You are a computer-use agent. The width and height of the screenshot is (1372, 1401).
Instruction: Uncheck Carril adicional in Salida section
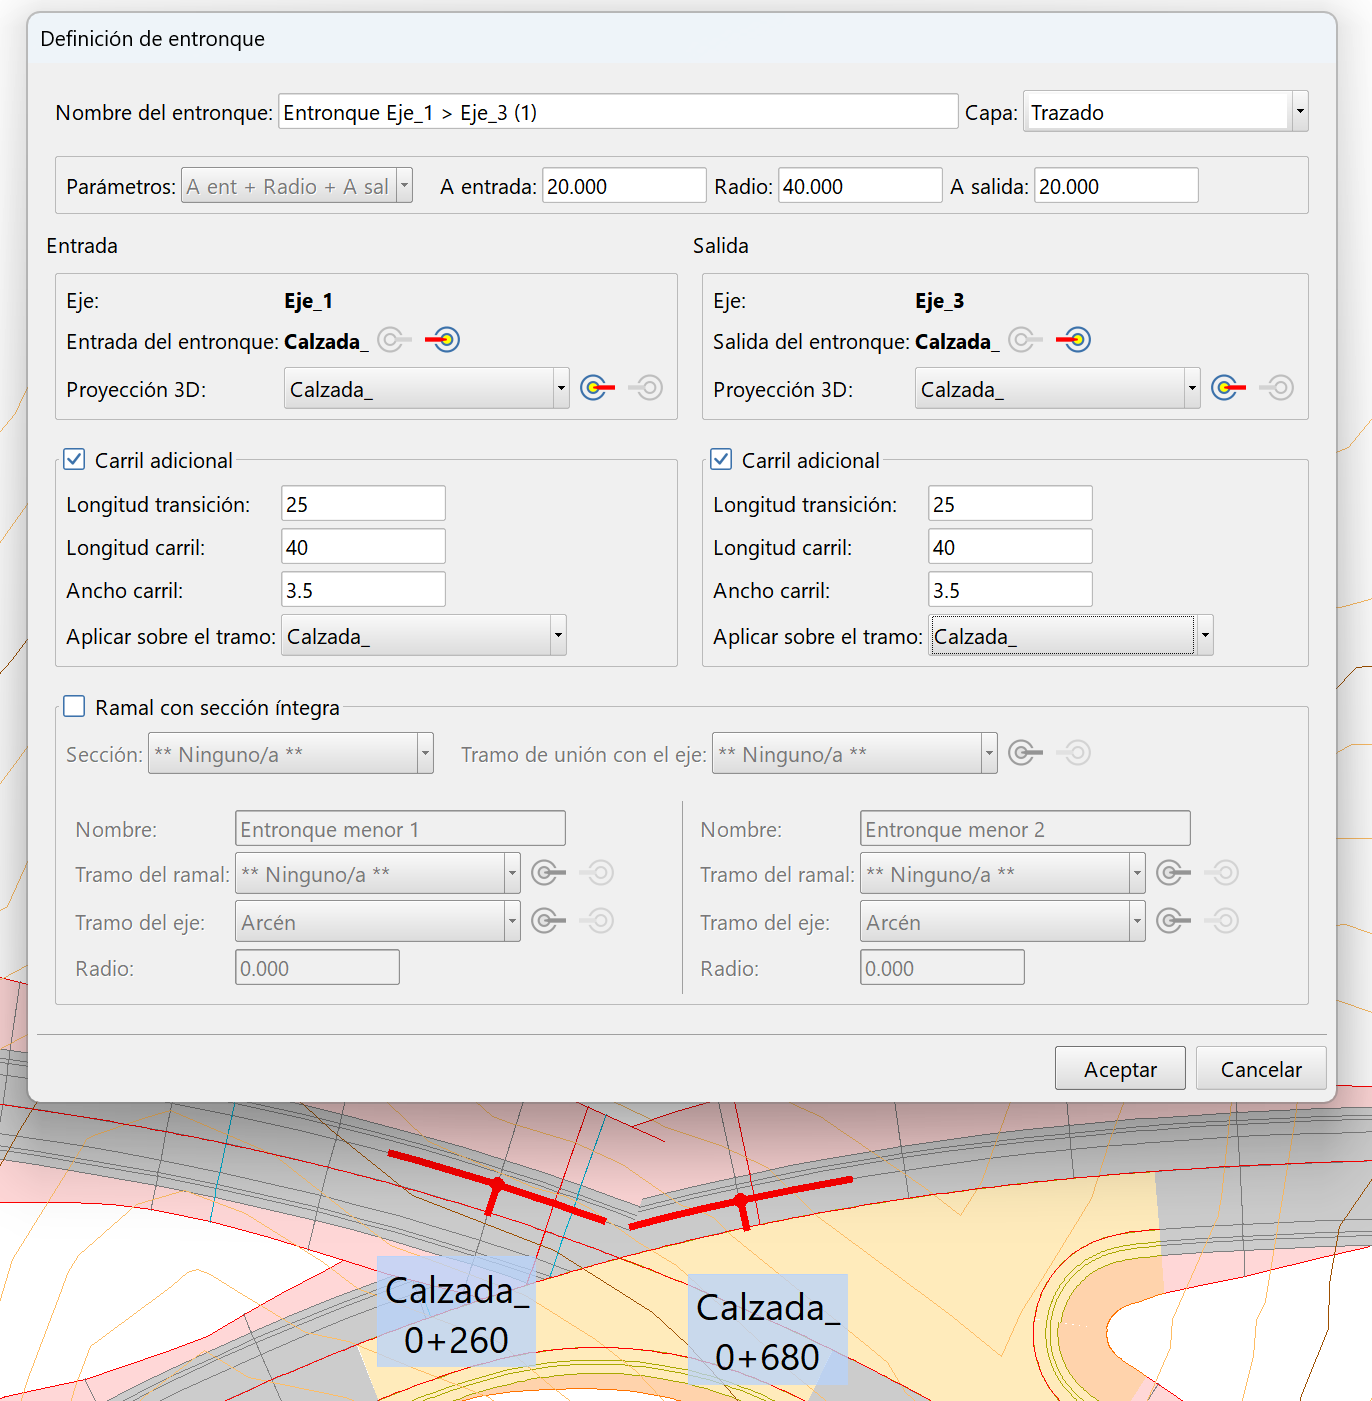click(x=721, y=460)
